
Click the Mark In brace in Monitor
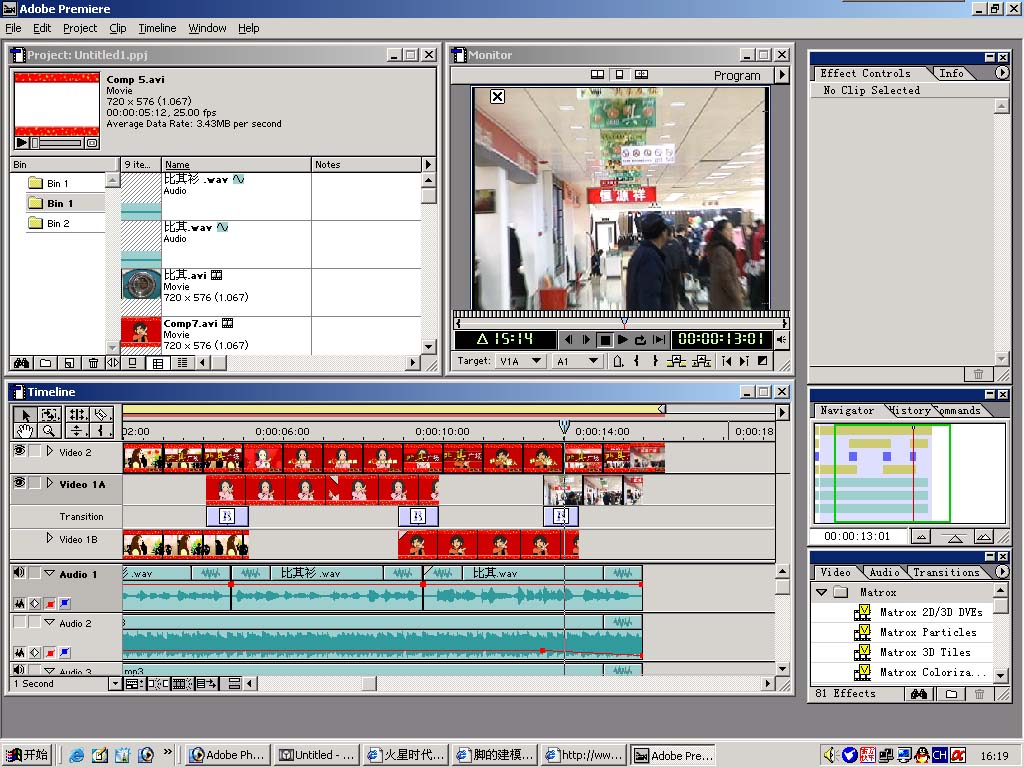[636, 360]
